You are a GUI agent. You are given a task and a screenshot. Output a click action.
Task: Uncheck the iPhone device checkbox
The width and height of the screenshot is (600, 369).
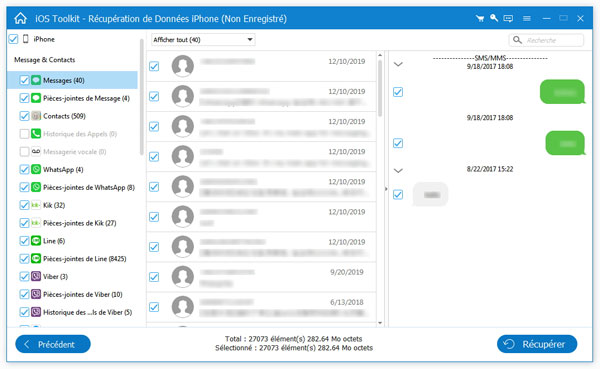click(x=13, y=39)
